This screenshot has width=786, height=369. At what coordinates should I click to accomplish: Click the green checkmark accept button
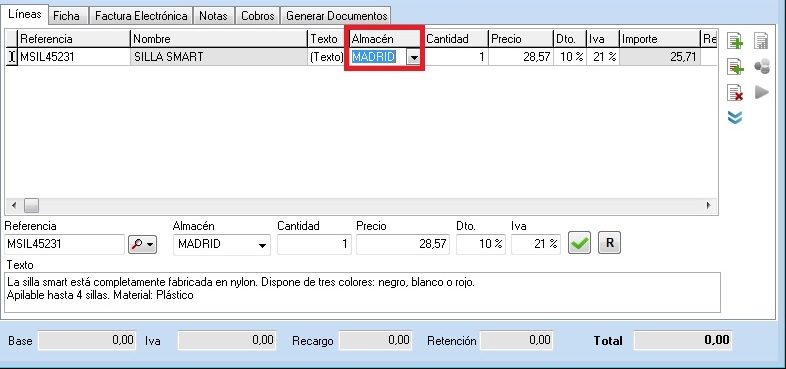579,244
